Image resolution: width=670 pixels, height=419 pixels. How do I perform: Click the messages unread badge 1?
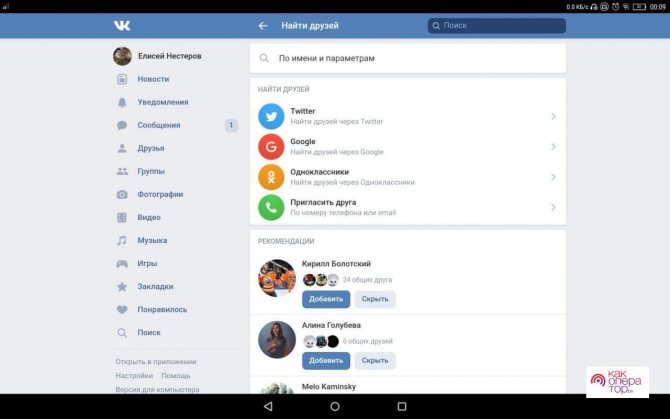click(x=231, y=125)
